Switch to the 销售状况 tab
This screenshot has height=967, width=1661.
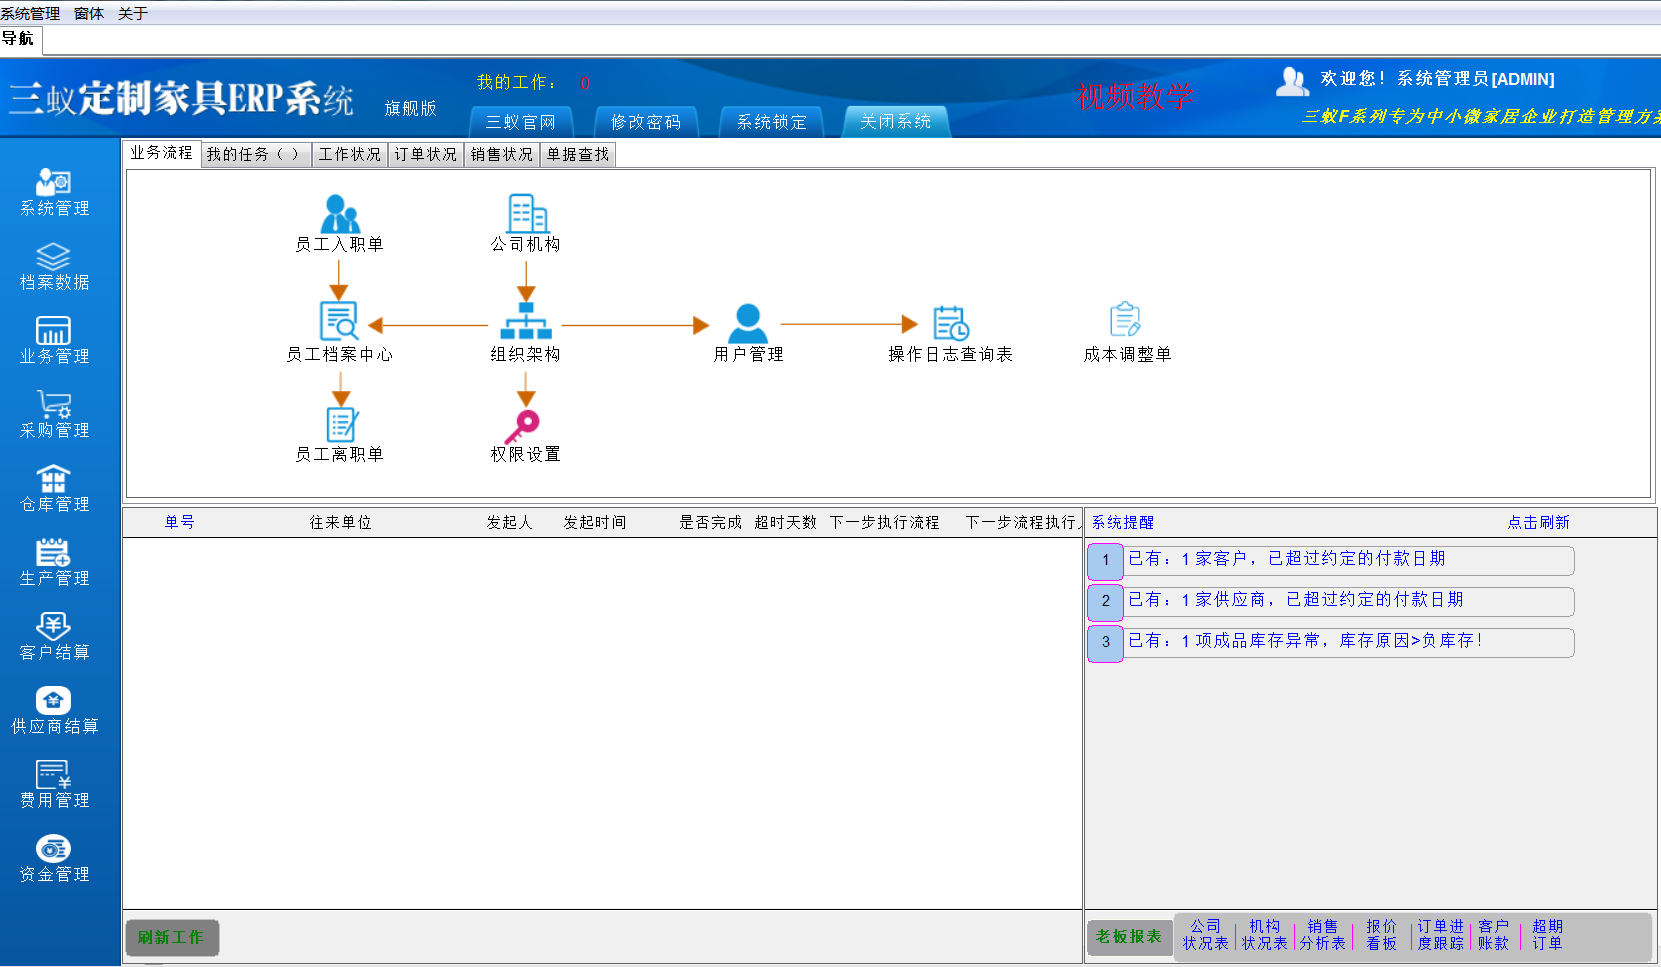501,154
